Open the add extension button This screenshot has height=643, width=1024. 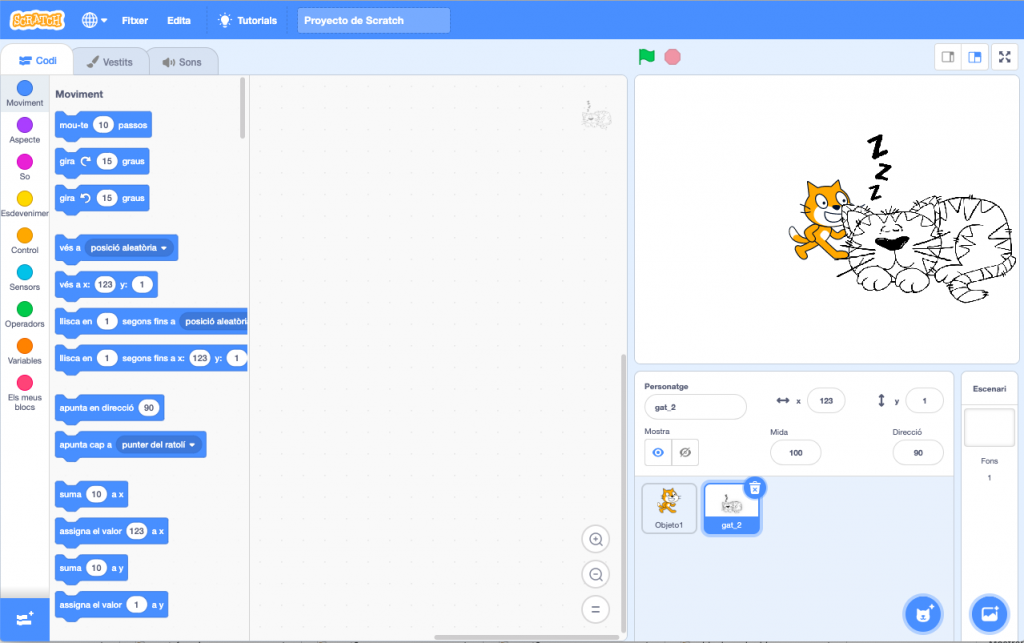click(x=24, y=619)
